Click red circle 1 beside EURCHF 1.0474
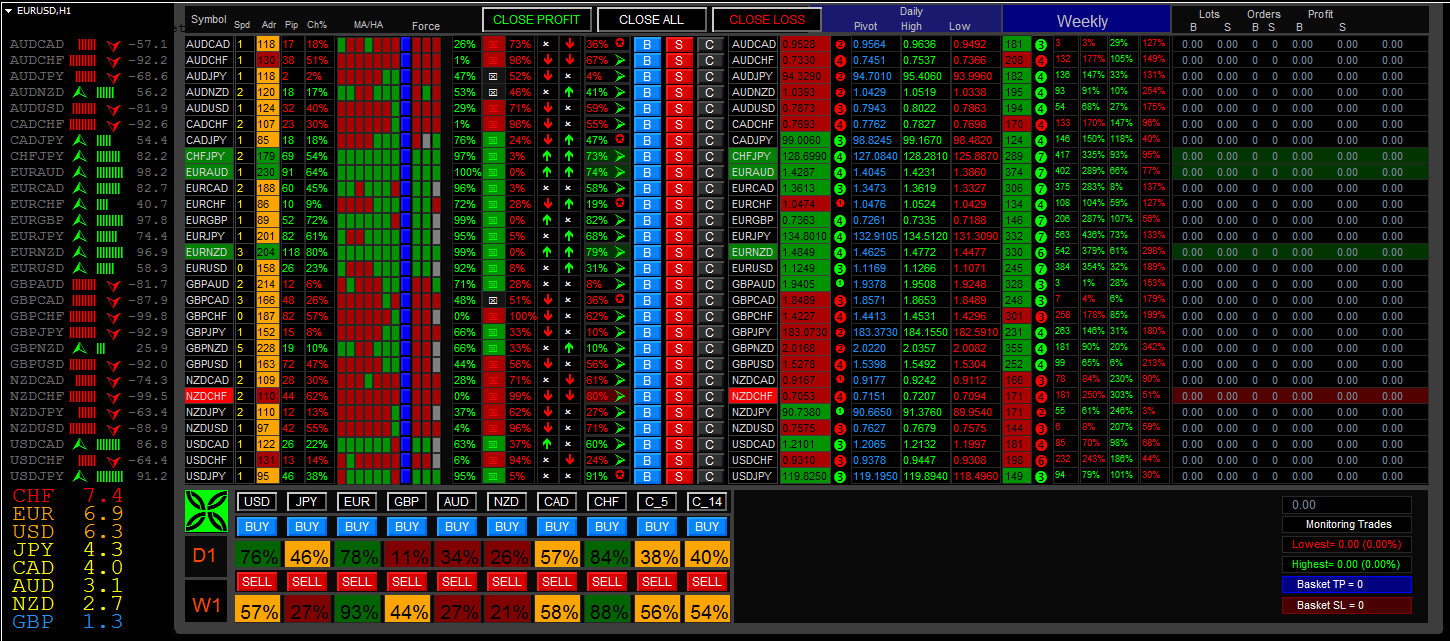This screenshot has width=1450, height=641. 840,204
